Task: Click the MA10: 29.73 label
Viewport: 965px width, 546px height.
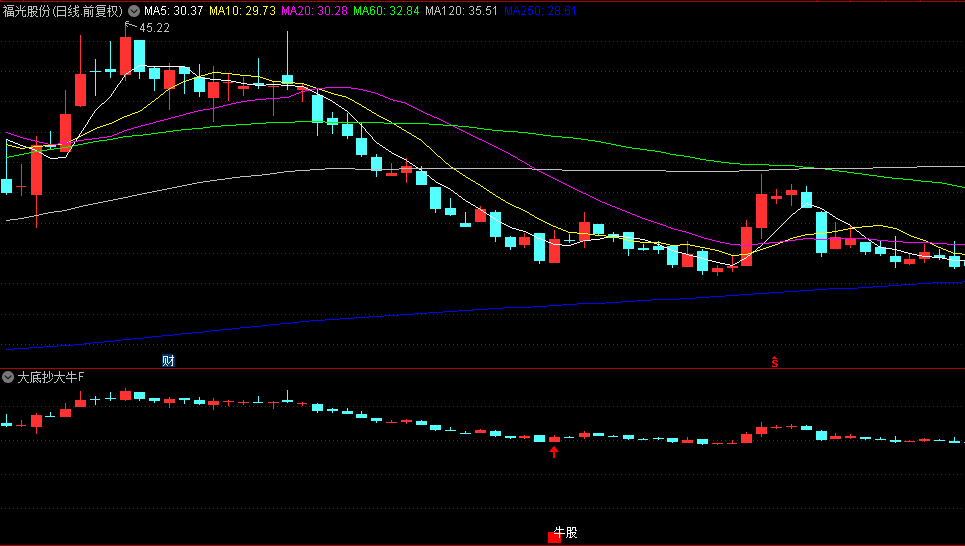Action: coord(242,10)
